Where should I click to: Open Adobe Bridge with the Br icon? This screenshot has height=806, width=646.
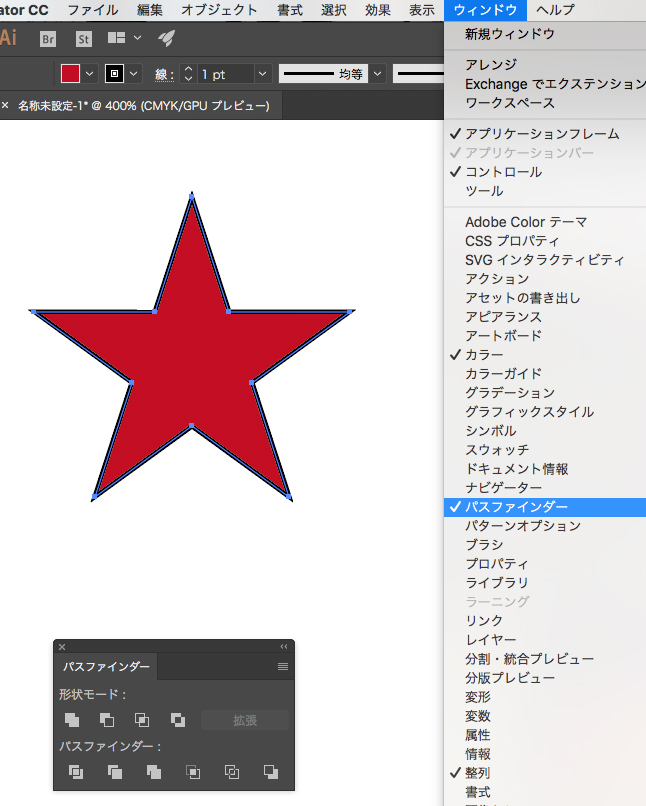click(x=48, y=39)
